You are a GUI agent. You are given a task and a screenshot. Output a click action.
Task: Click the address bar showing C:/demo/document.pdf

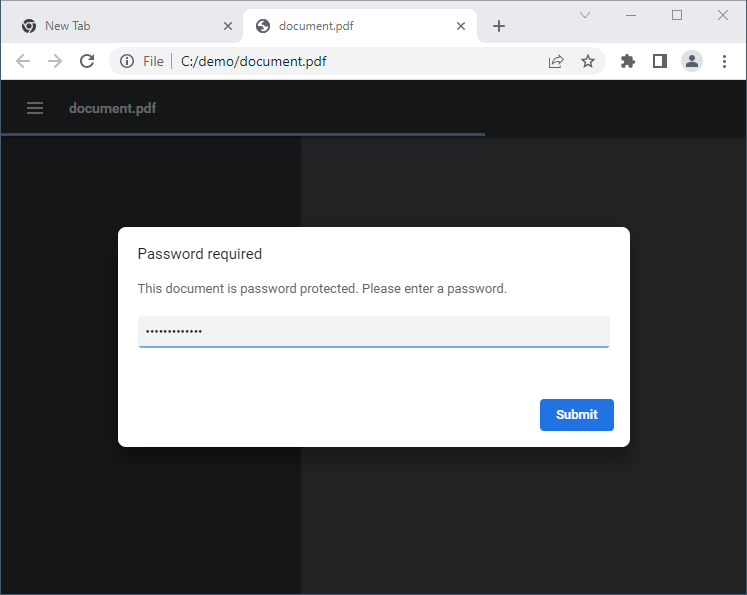(357, 61)
